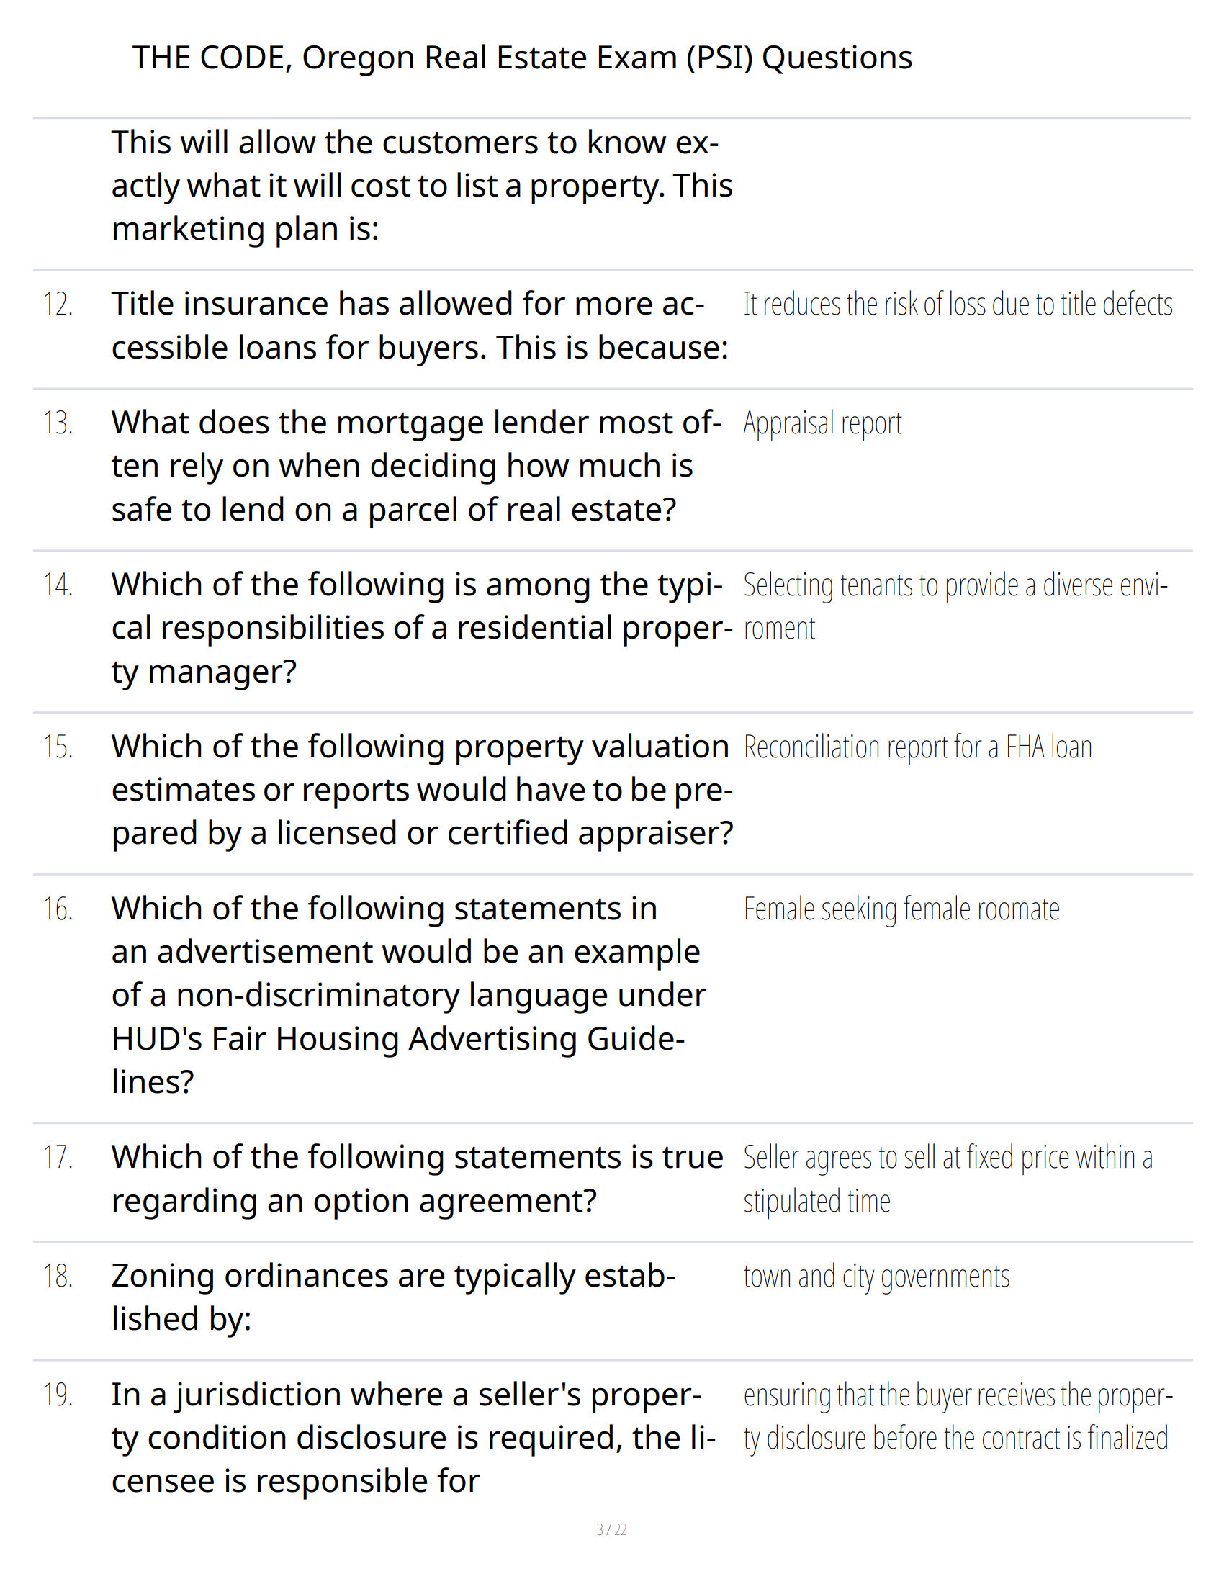Click 'town and city governments' answer

tap(876, 1277)
